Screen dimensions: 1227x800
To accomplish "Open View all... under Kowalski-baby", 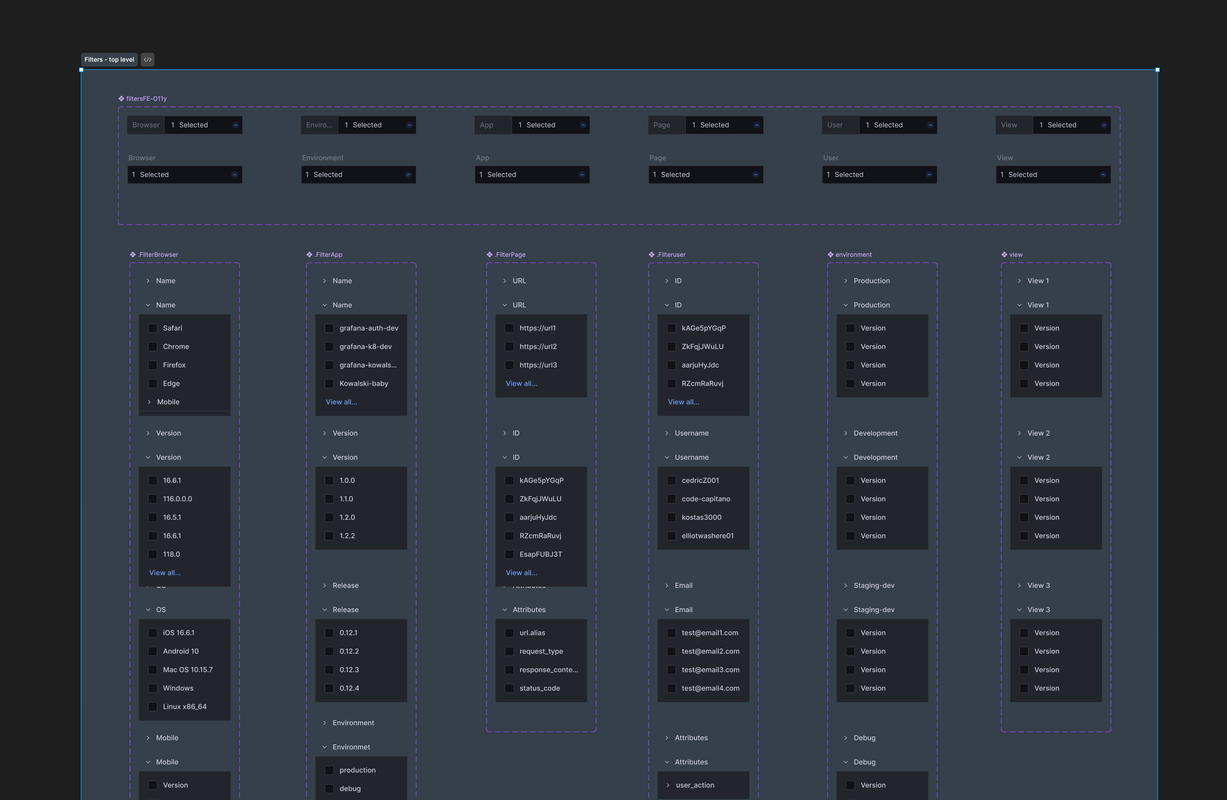I will click(x=341, y=402).
